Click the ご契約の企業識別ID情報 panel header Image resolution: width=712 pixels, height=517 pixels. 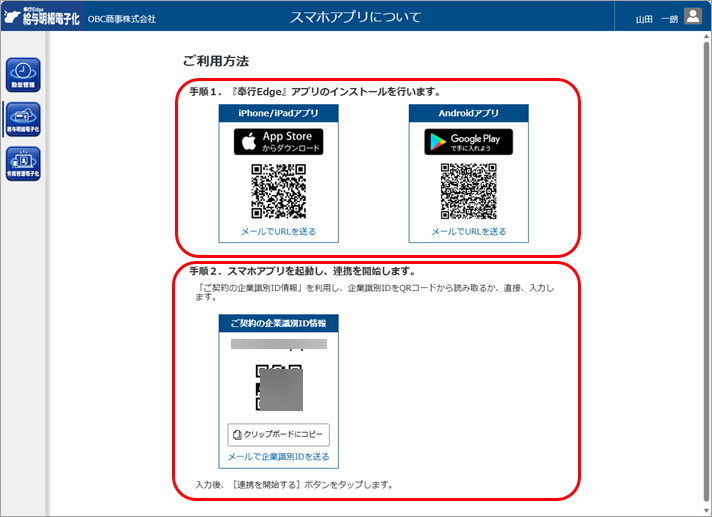pos(278,323)
